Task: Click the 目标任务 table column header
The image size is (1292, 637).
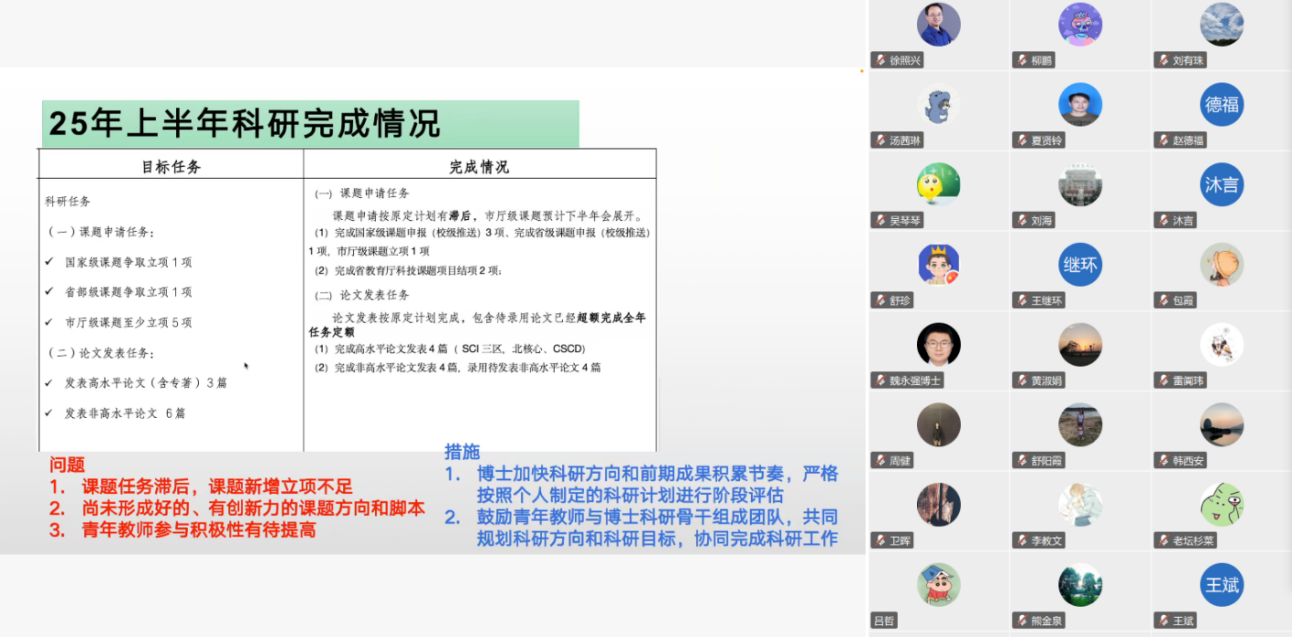Action: pos(171,166)
